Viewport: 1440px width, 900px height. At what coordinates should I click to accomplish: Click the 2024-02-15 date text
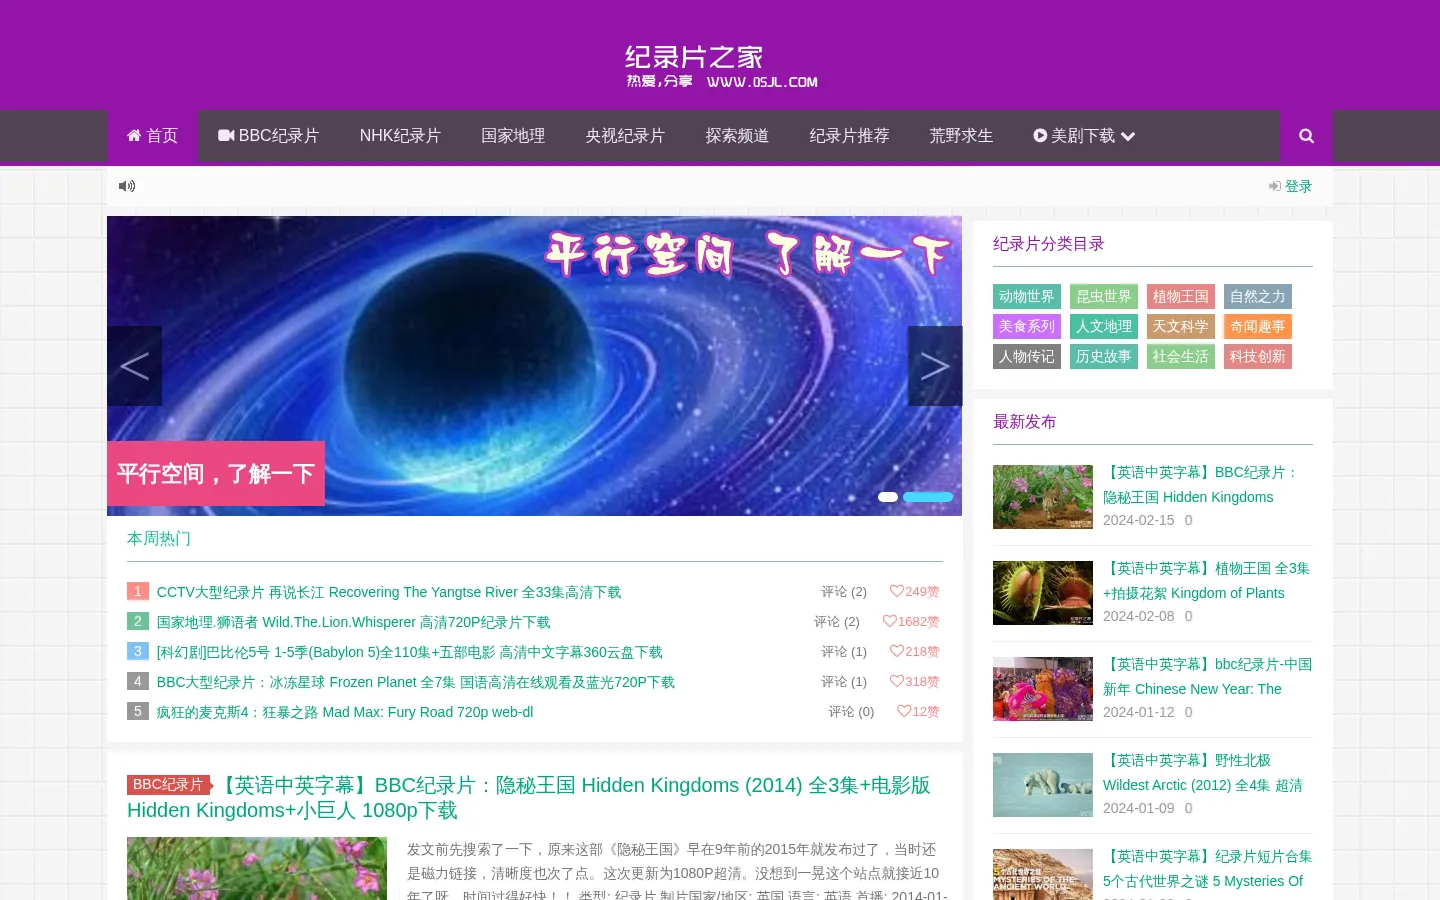click(1139, 520)
